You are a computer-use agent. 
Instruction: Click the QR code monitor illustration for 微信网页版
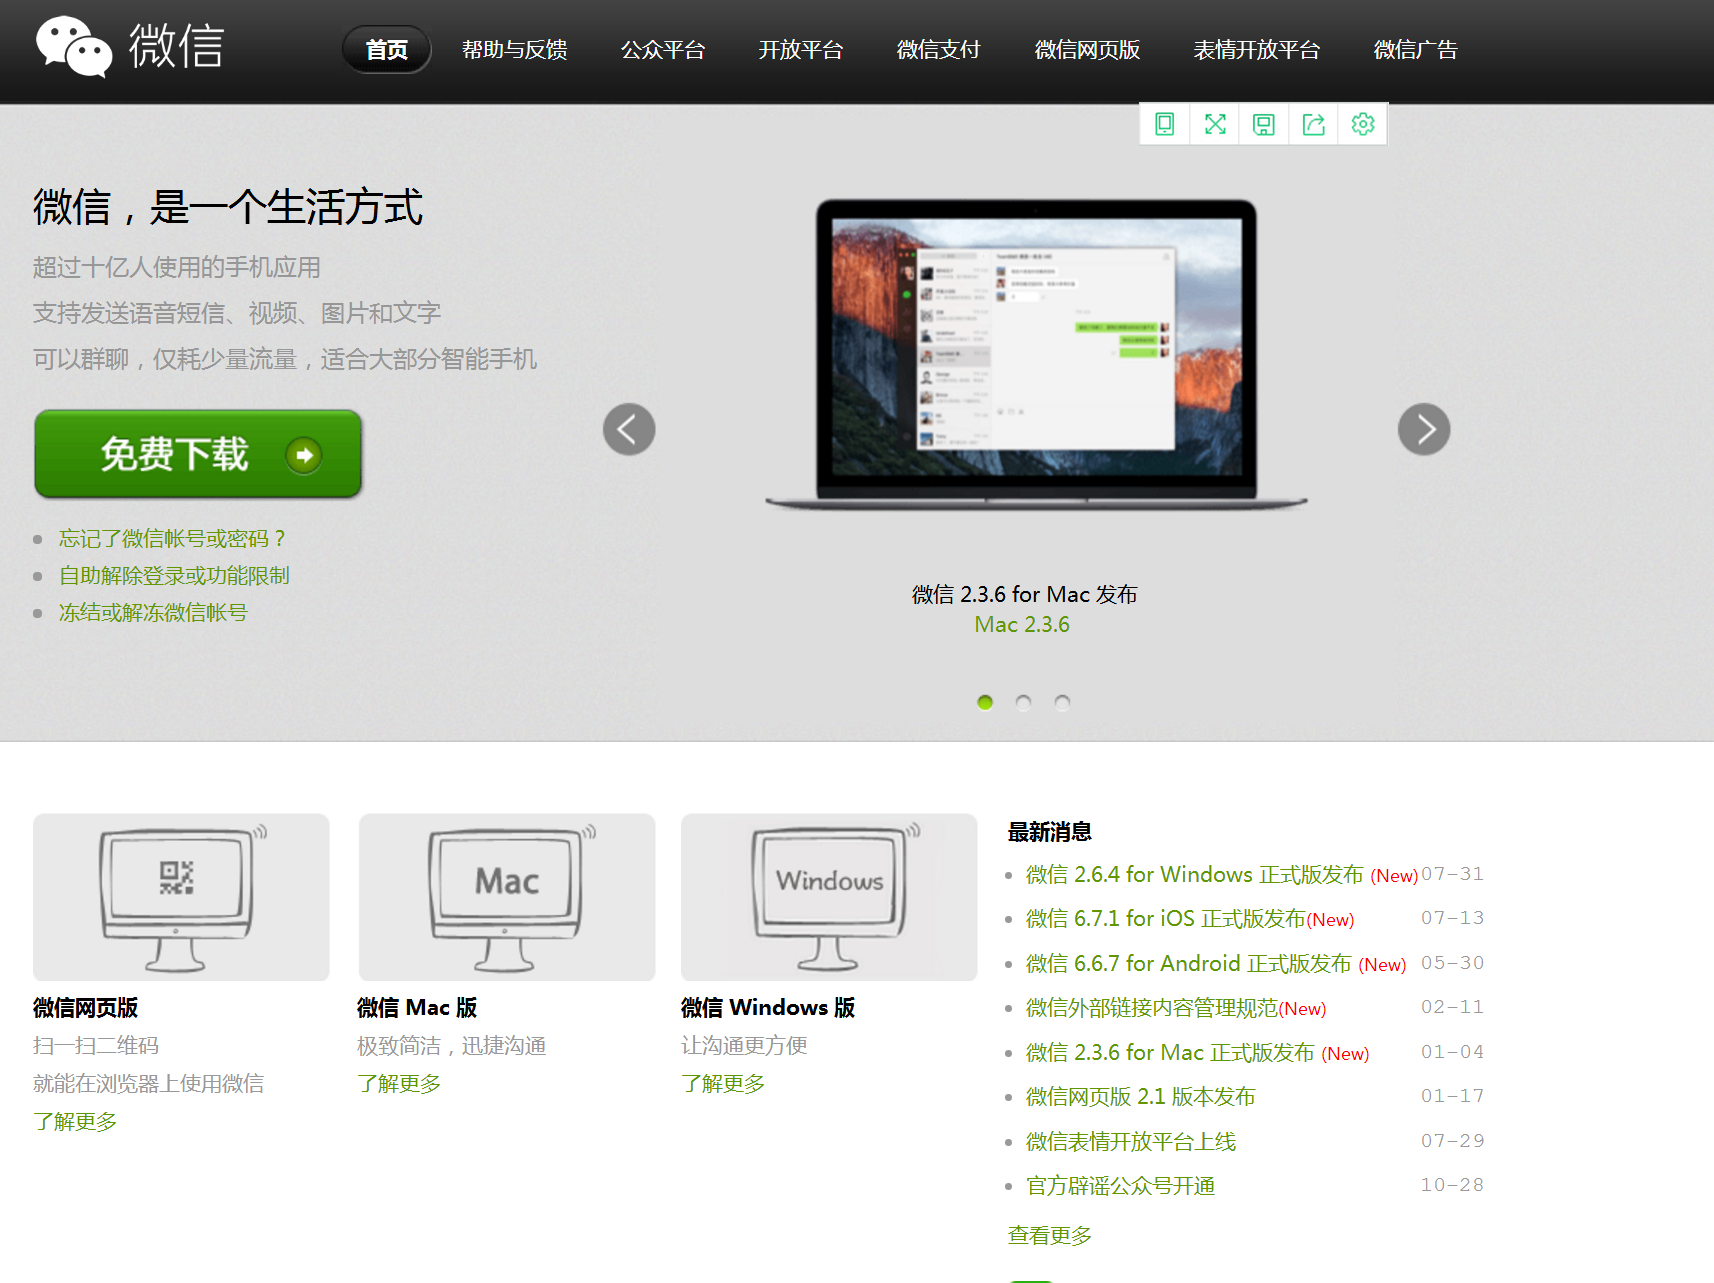pyautogui.click(x=180, y=896)
